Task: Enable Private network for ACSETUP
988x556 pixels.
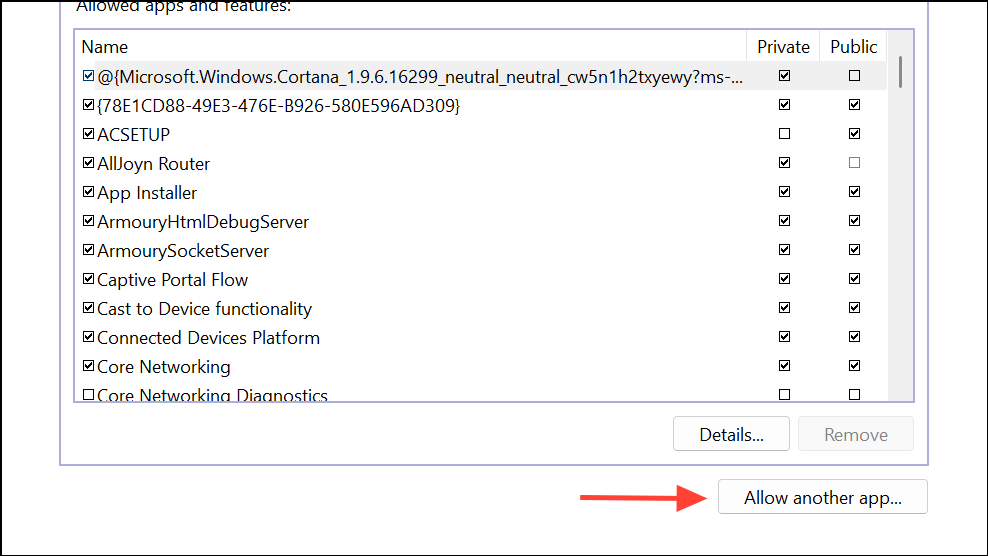Action: [784, 134]
